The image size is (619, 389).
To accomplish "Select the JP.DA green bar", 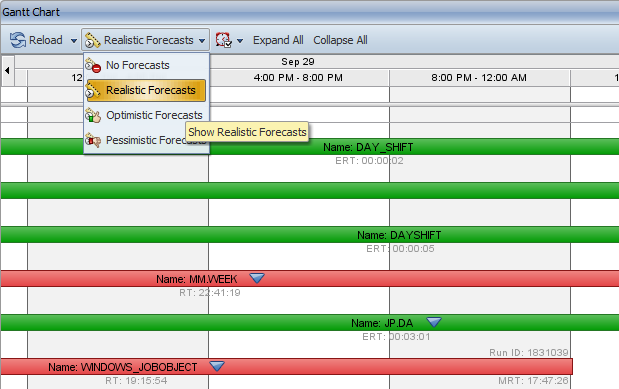I will tap(310, 323).
